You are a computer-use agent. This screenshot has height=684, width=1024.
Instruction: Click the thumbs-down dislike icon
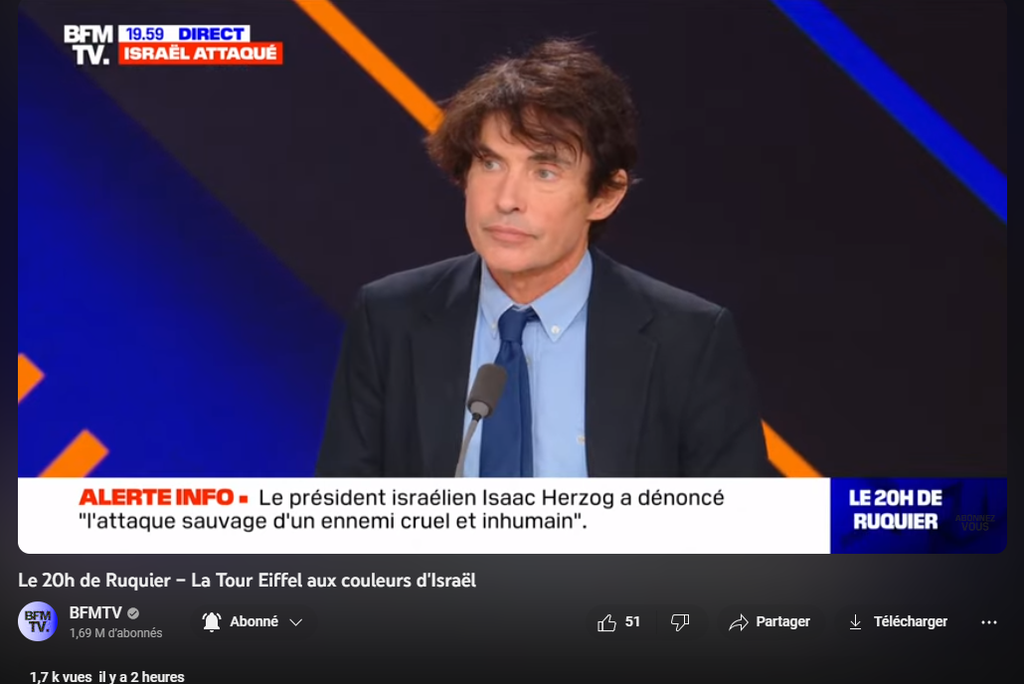(680, 623)
